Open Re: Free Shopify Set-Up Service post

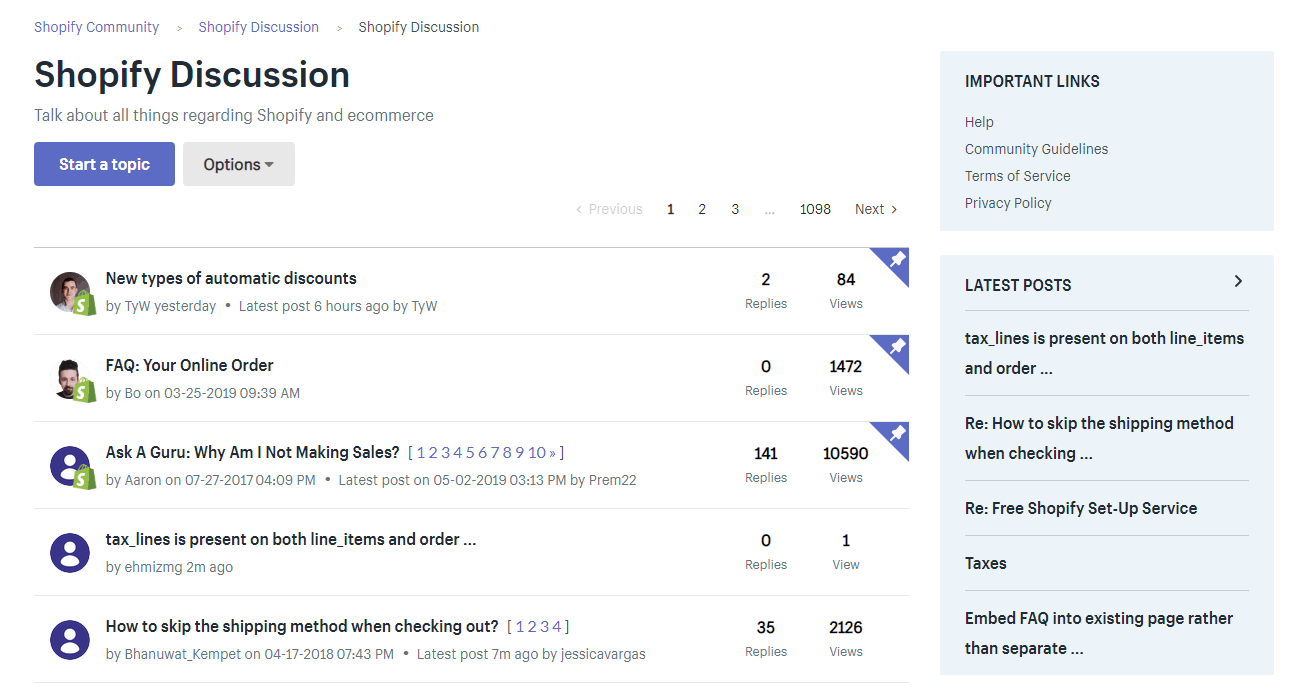click(x=1081, y=508)
